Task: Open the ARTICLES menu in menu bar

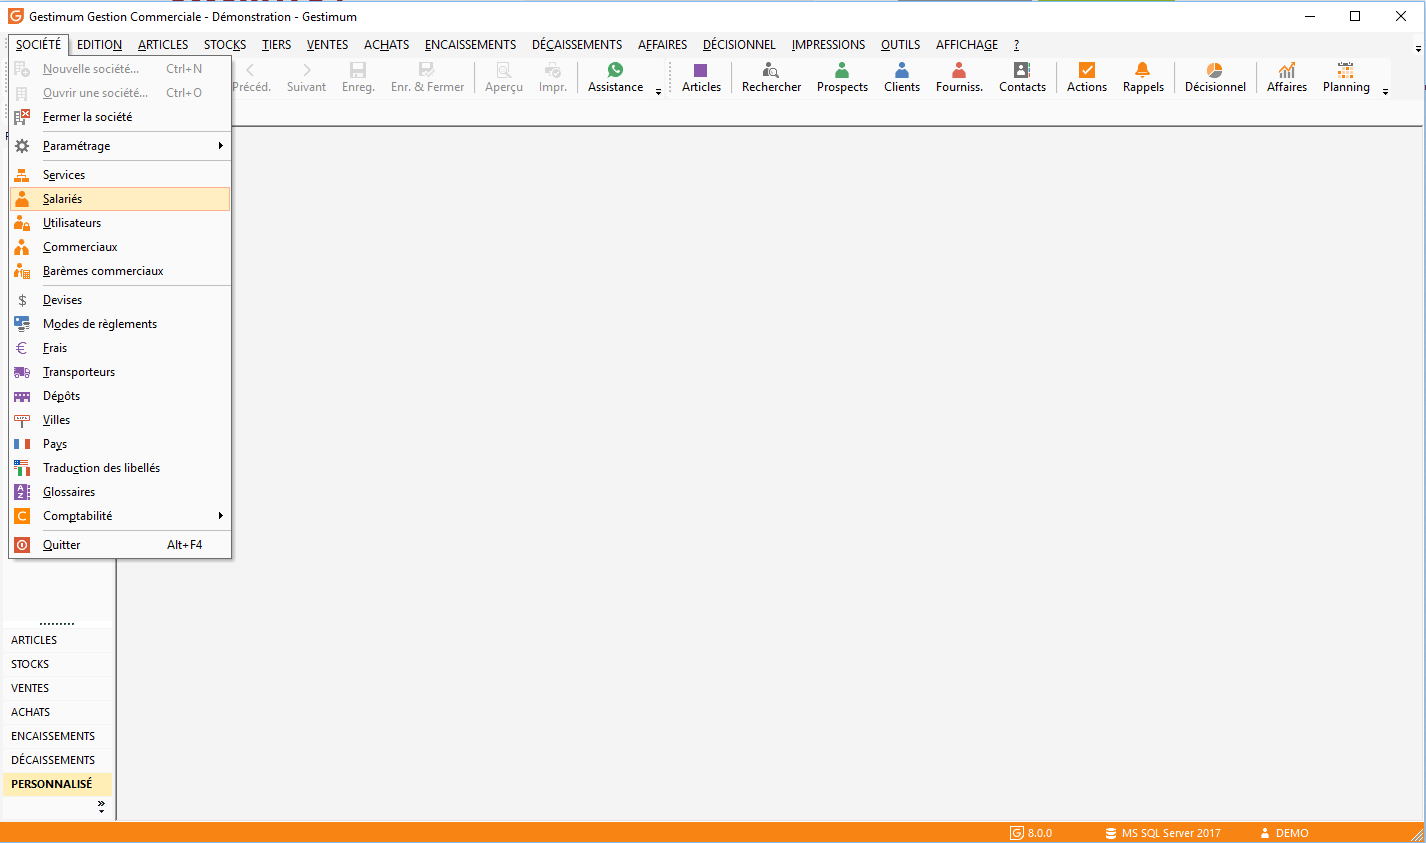Action: [x=163, y=45]
